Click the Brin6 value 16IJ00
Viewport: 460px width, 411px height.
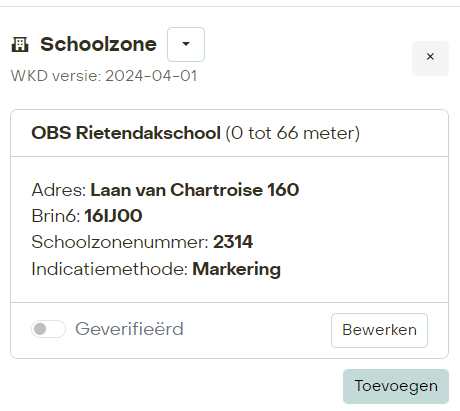tap(113, 216)
